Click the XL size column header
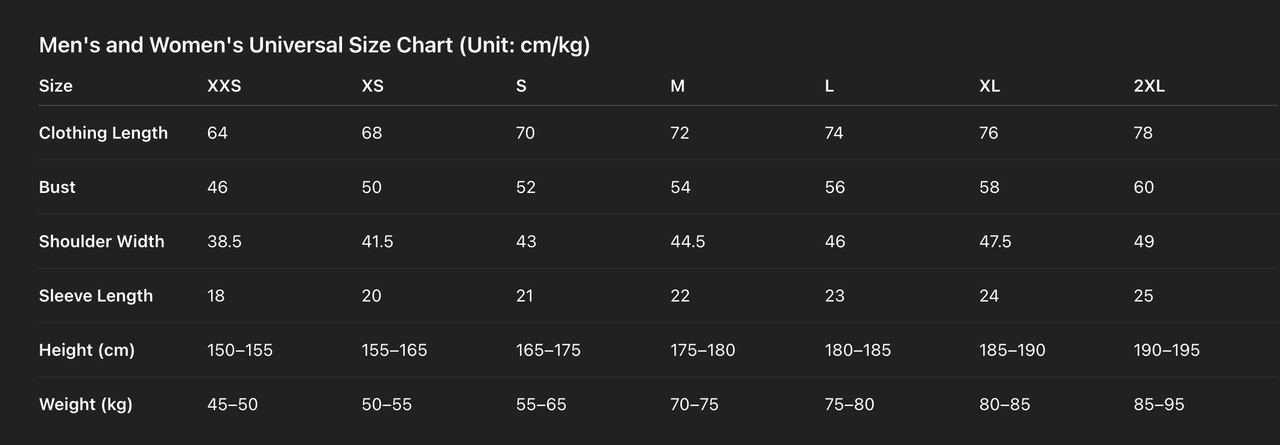The height and width of the screenshot is (445, 1280). [989, 86]
